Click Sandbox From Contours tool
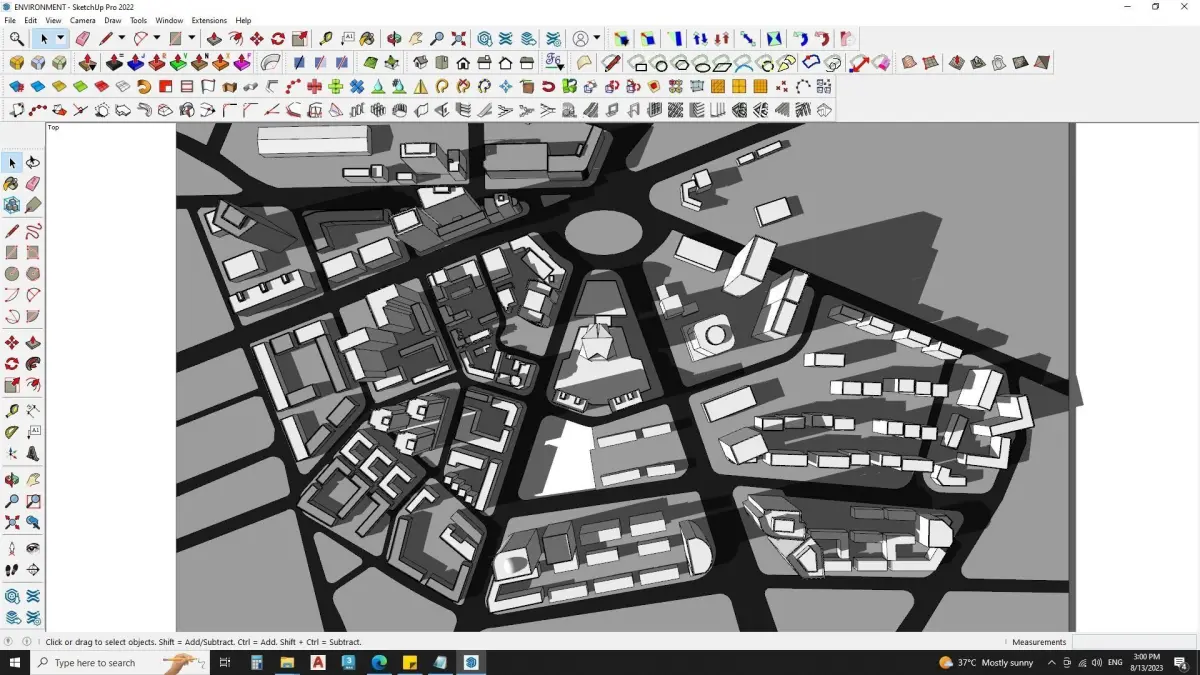The image size is (1200, 675). click(x=909, y=63)
